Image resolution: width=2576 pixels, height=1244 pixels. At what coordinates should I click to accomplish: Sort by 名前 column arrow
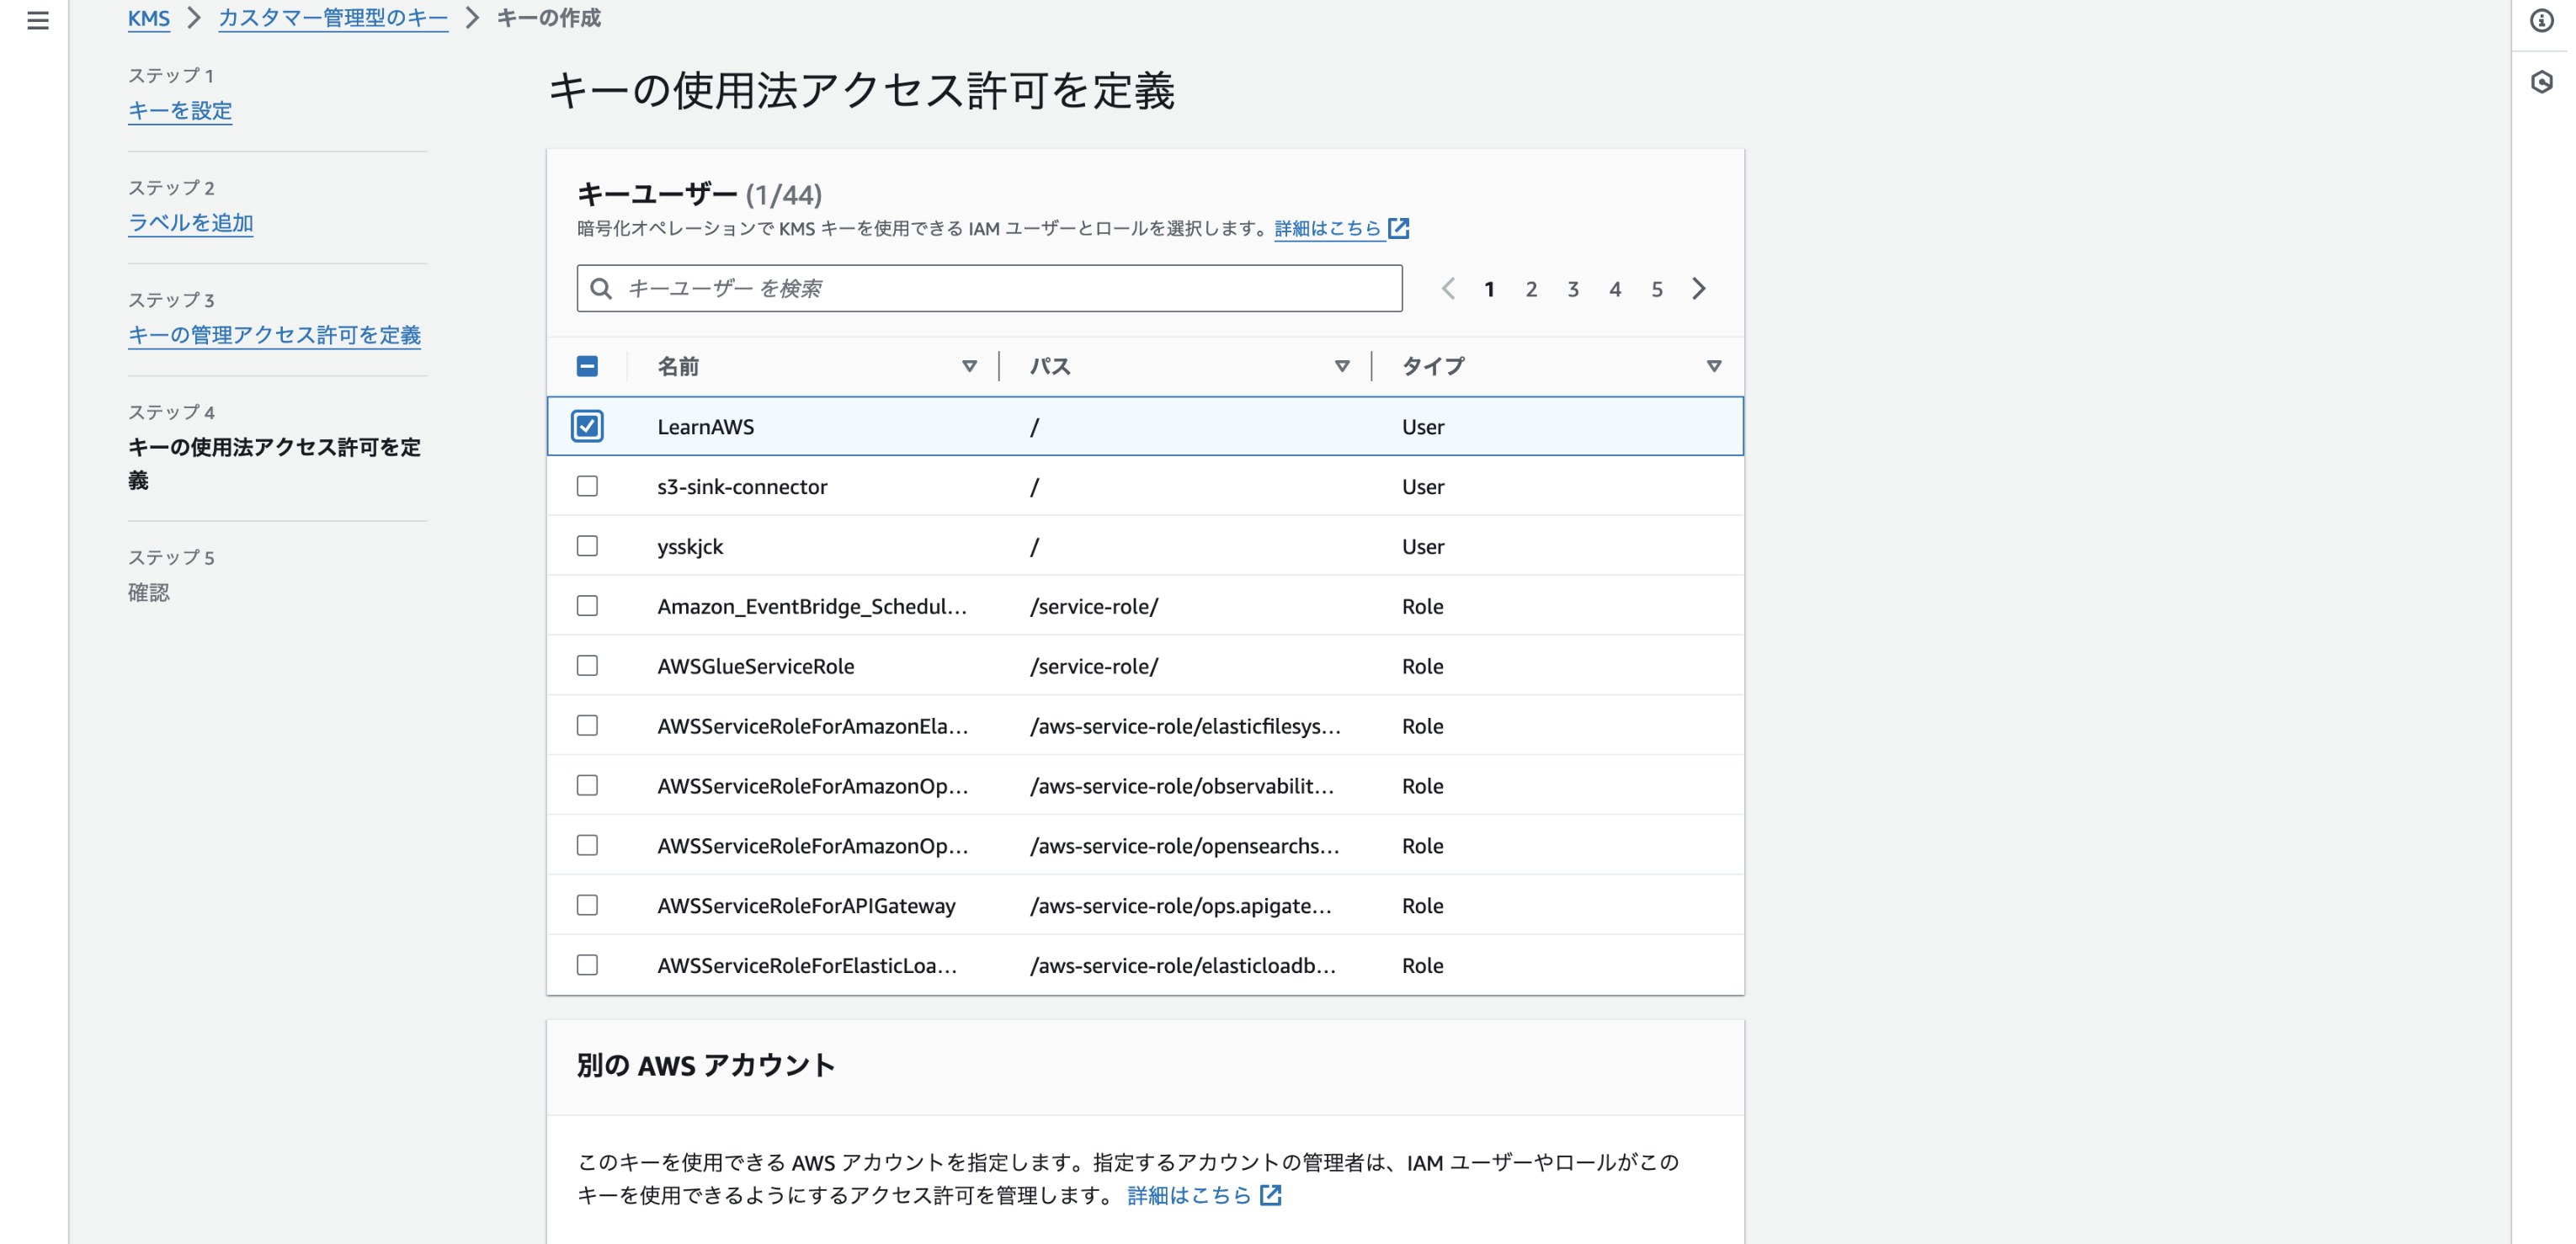pyautogui.click(x=969, y=366)
